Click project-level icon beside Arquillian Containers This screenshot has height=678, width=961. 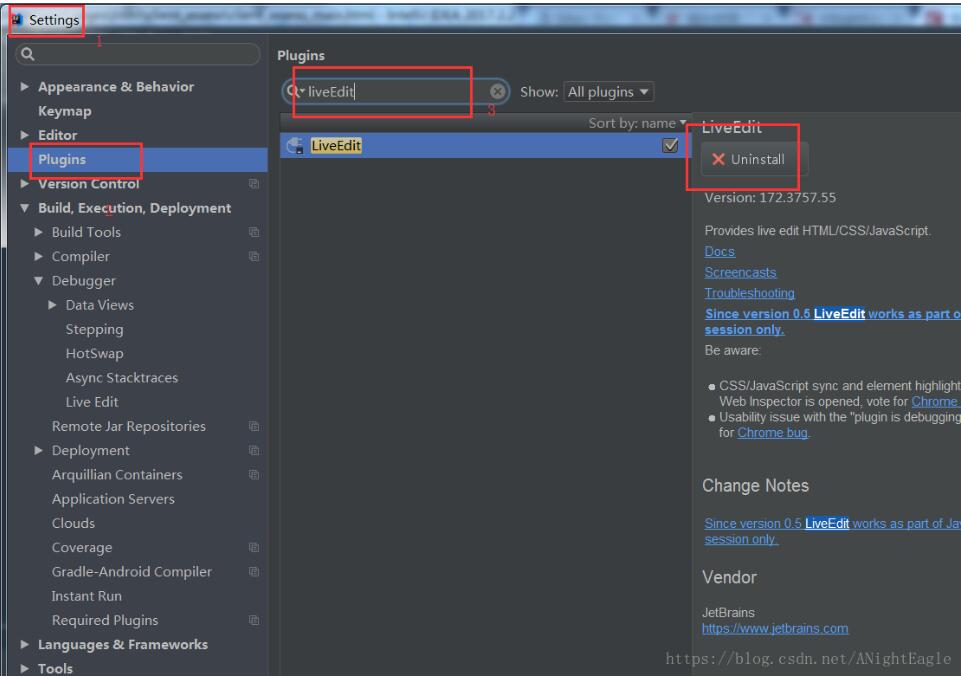coord(254,474)
